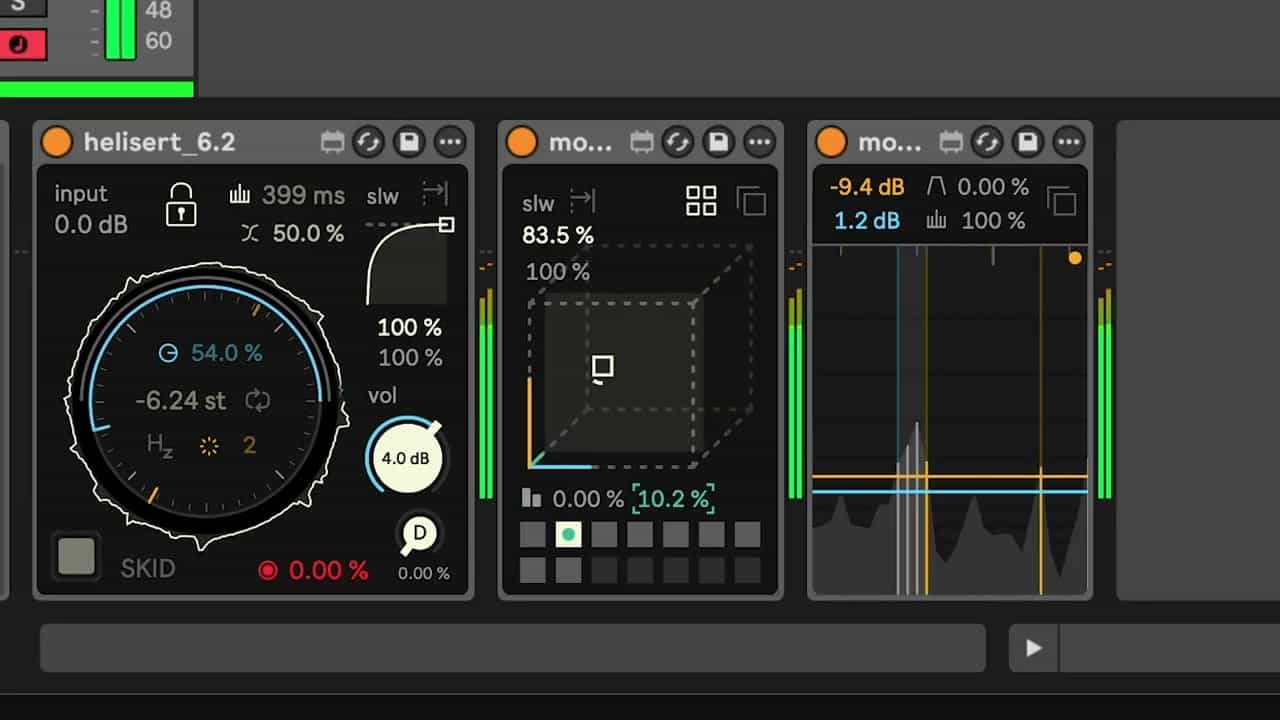Save the helisert_6.2 device preset
1280x720 pixels.
coord(408,142)
